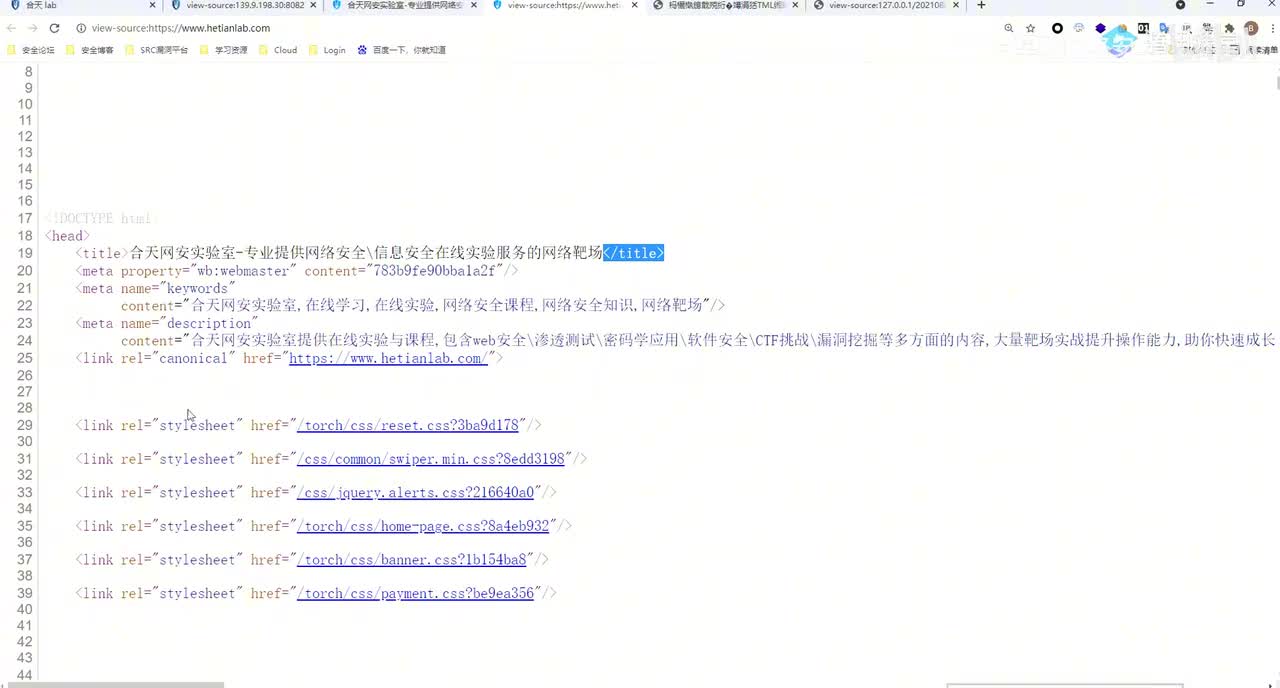
Task: Open the zoom magnifier icon in address bar
Action: point(1009,28)
